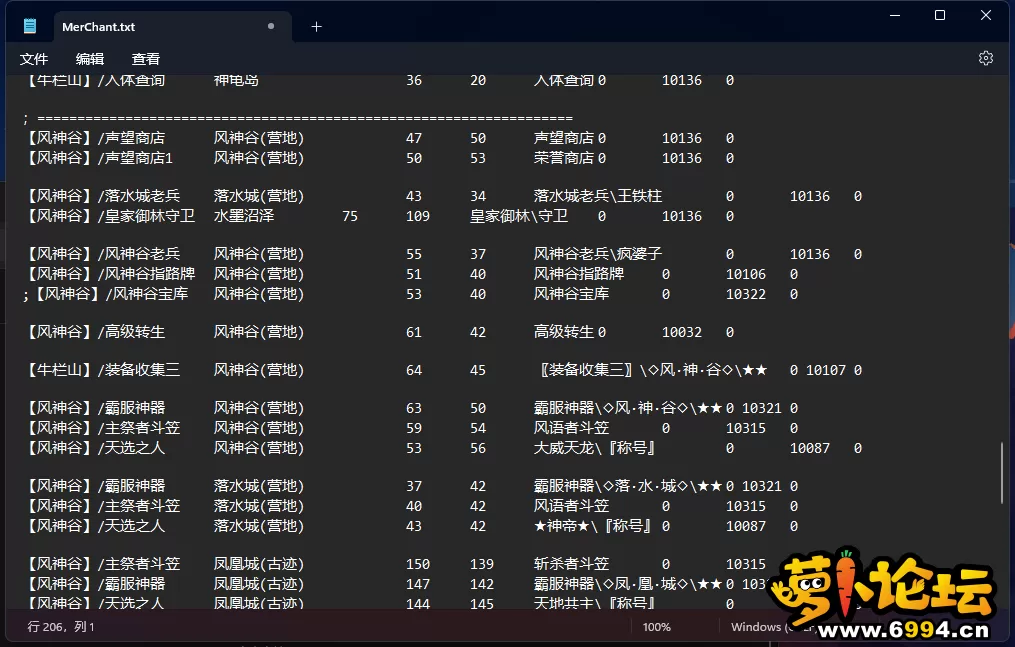This screenshot has height=647, width=1015.
Task: Click the text 水墨沼泽
Action: point(244,216)
